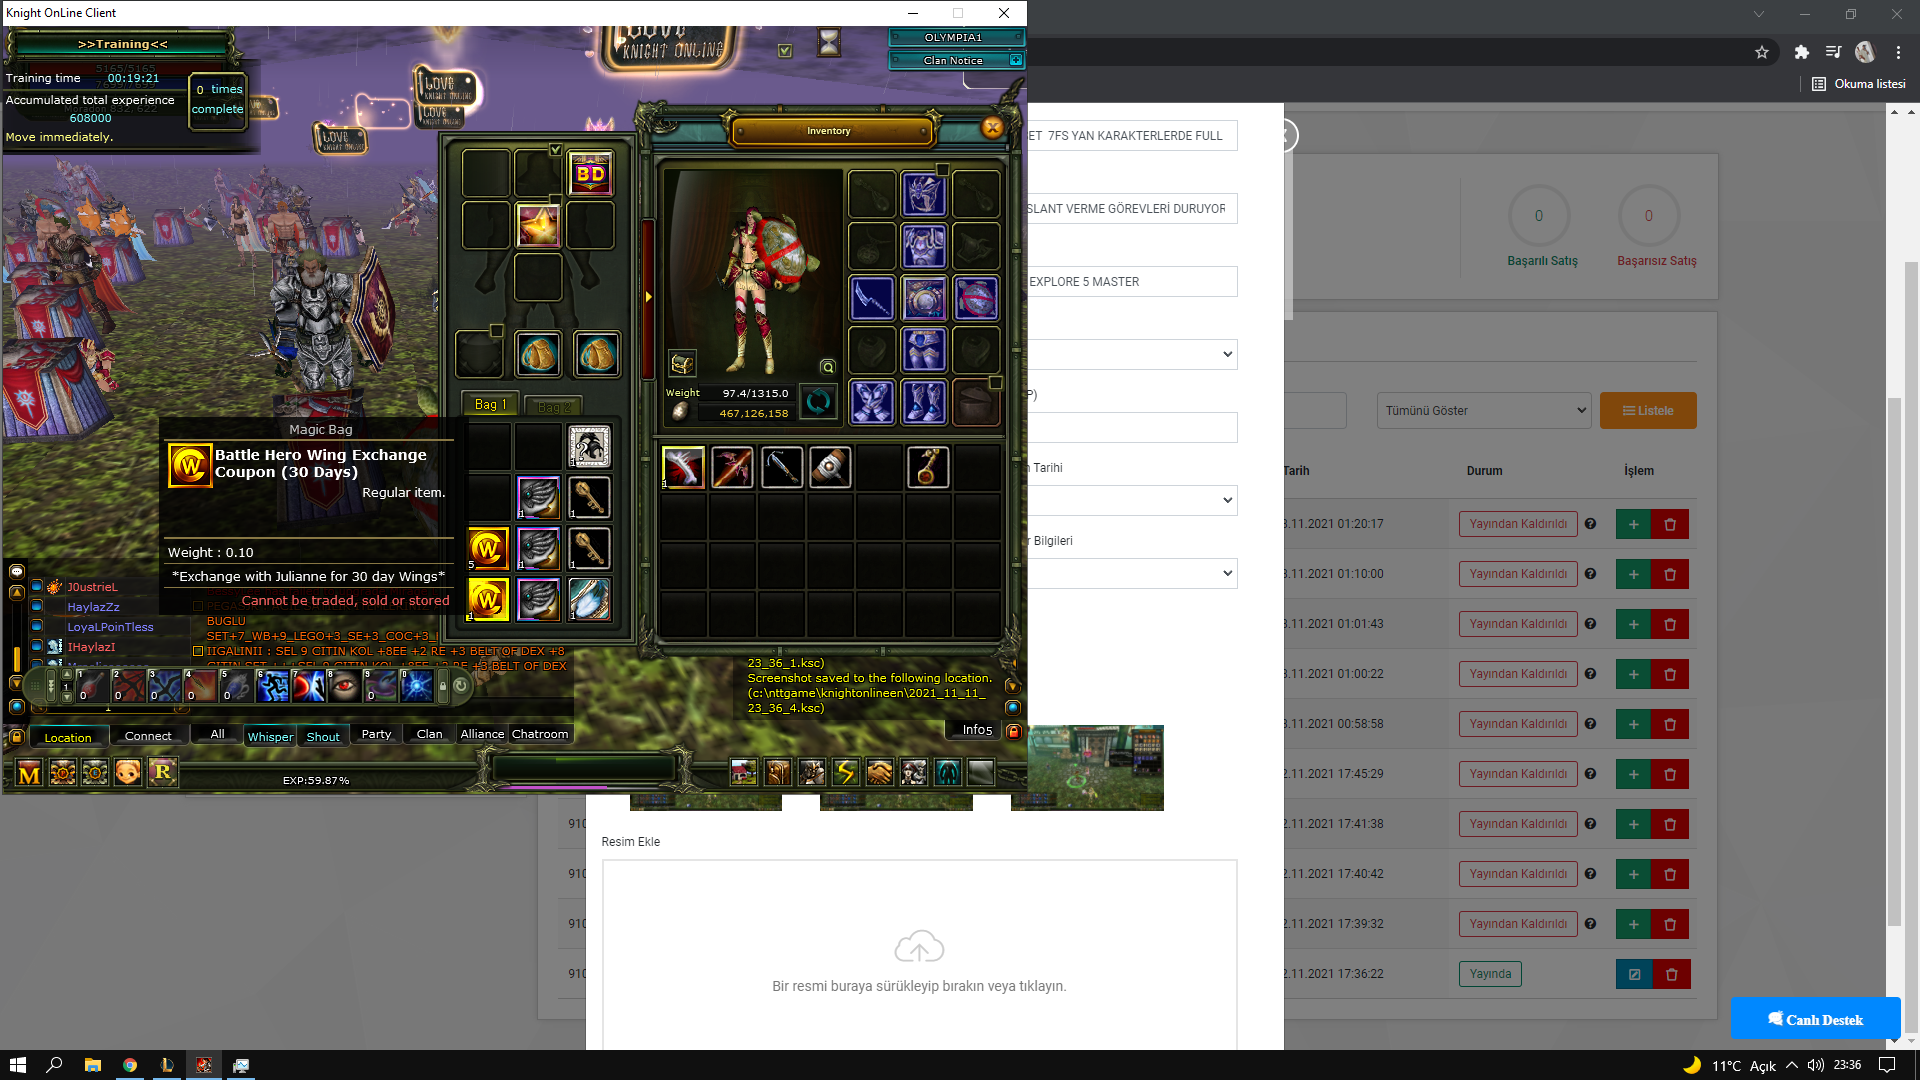Toggle the red lock beside Info5
Screen dimensions: 1920x1080
pyautogui.click(x=1013, y=731)
